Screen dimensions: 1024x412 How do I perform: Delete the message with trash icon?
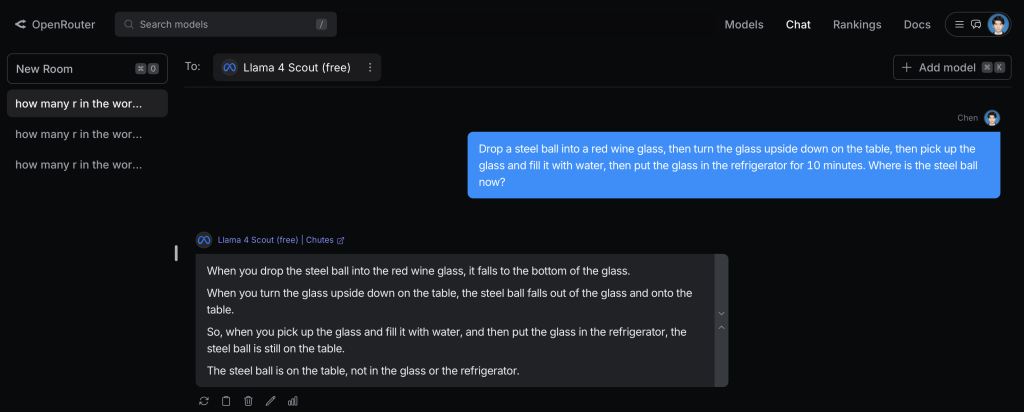(x=248, y=401)
